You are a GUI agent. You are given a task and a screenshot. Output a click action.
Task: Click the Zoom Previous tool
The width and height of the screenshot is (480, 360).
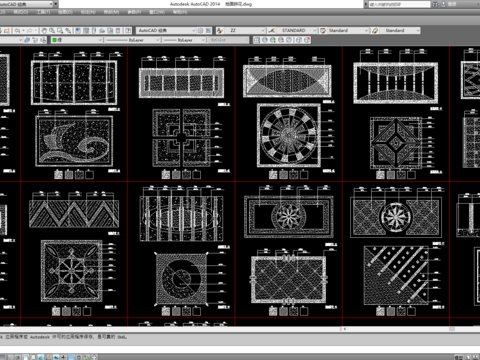68,31
